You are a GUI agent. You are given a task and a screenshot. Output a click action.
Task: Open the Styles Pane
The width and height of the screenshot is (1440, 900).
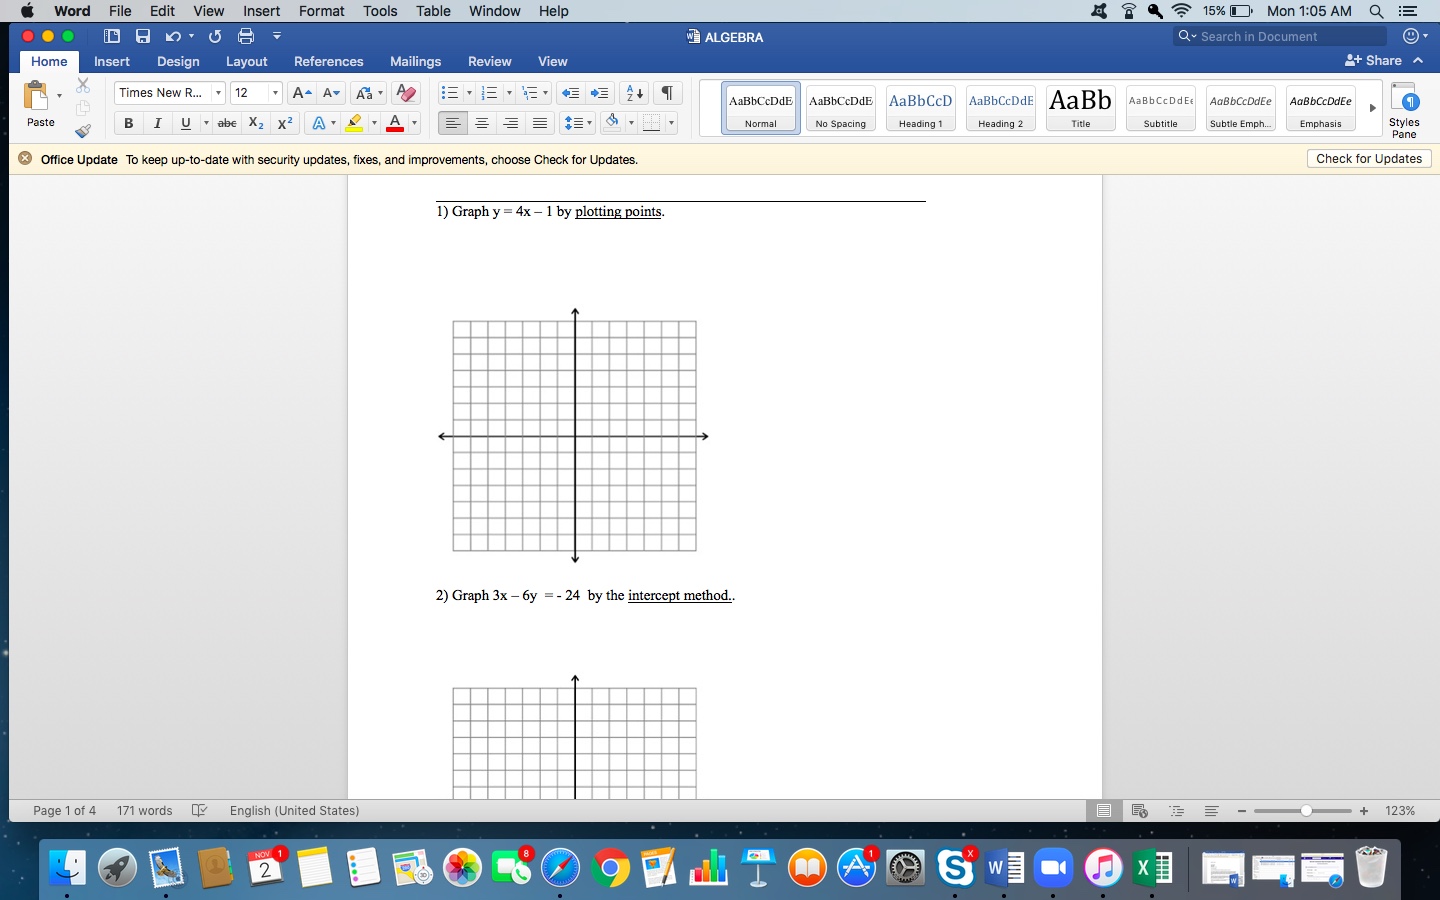1404,110
